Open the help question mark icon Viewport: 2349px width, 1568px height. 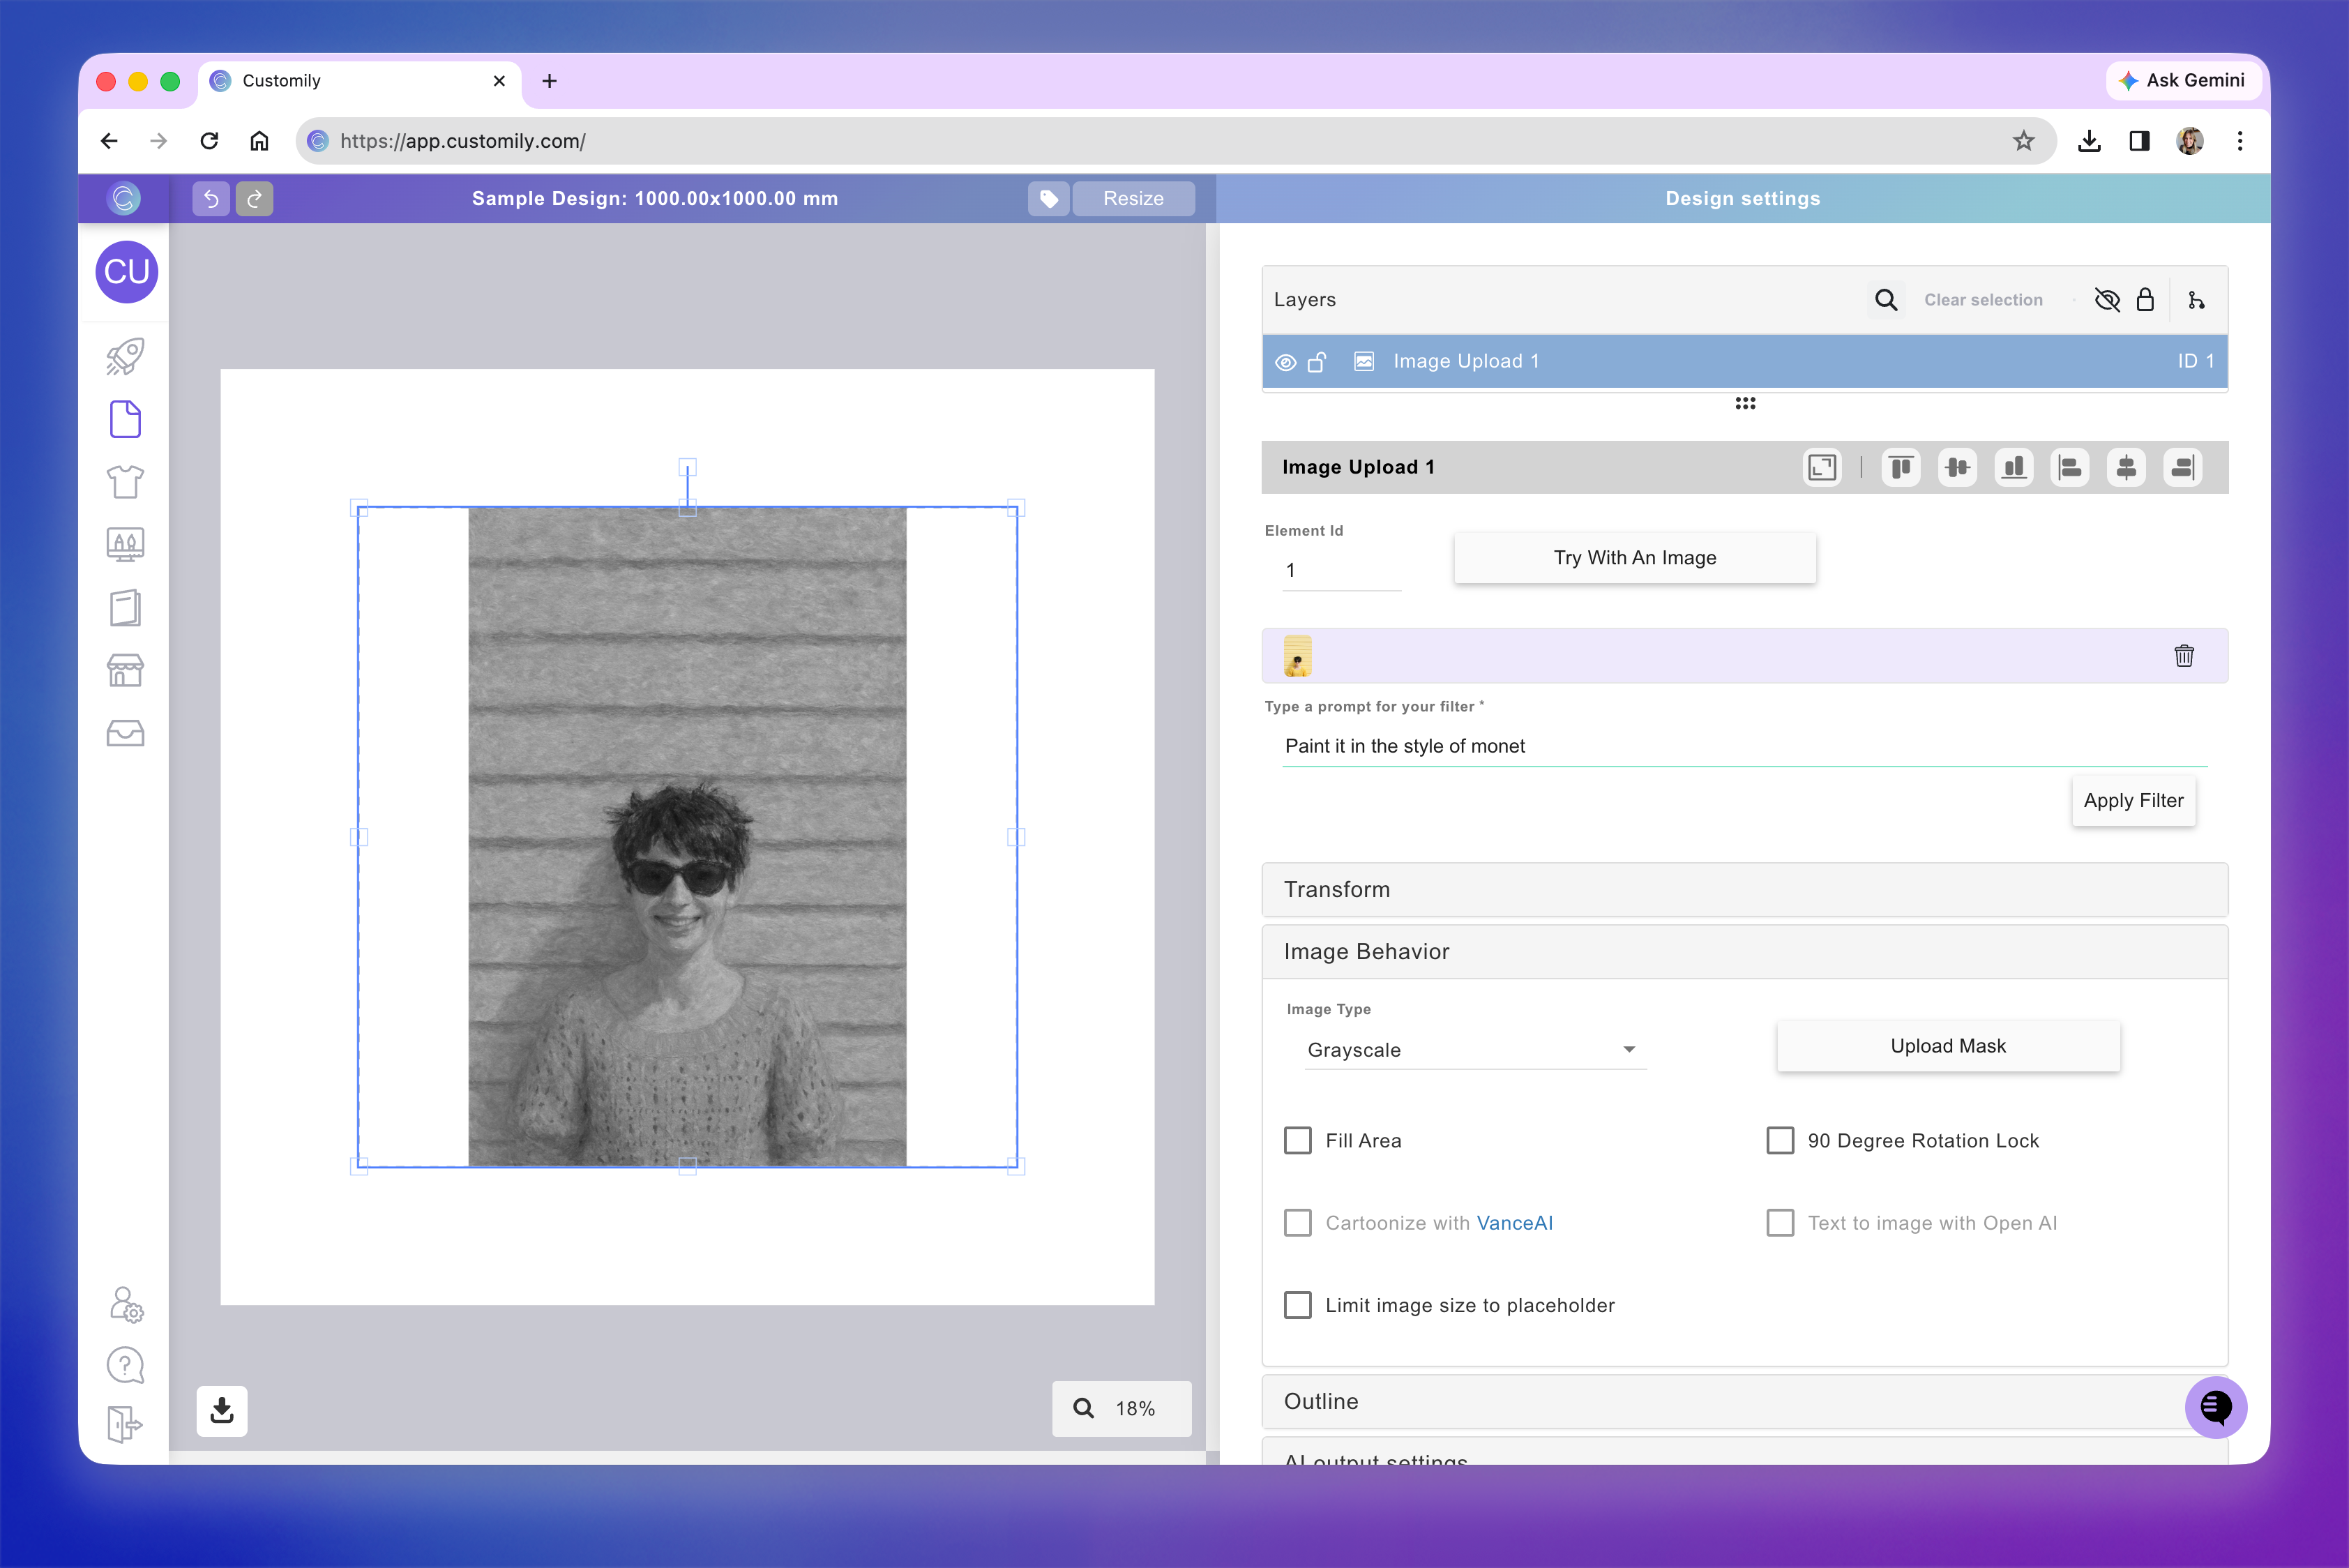pos(125,1365)
